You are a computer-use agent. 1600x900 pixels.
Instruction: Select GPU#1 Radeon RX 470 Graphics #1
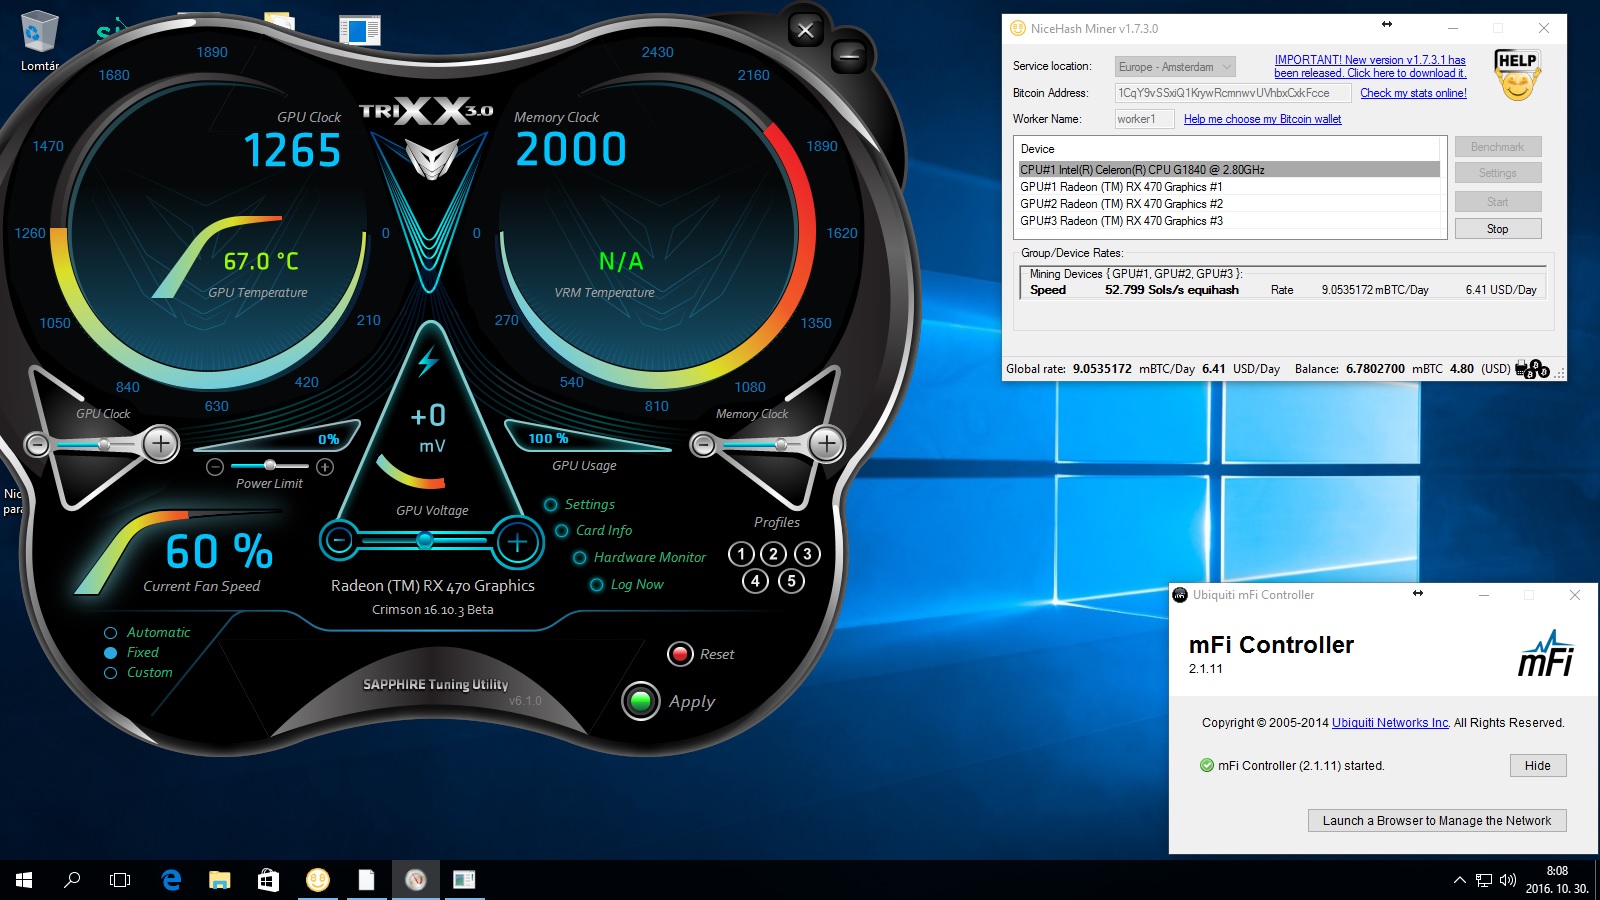(x=1230, y=187)
